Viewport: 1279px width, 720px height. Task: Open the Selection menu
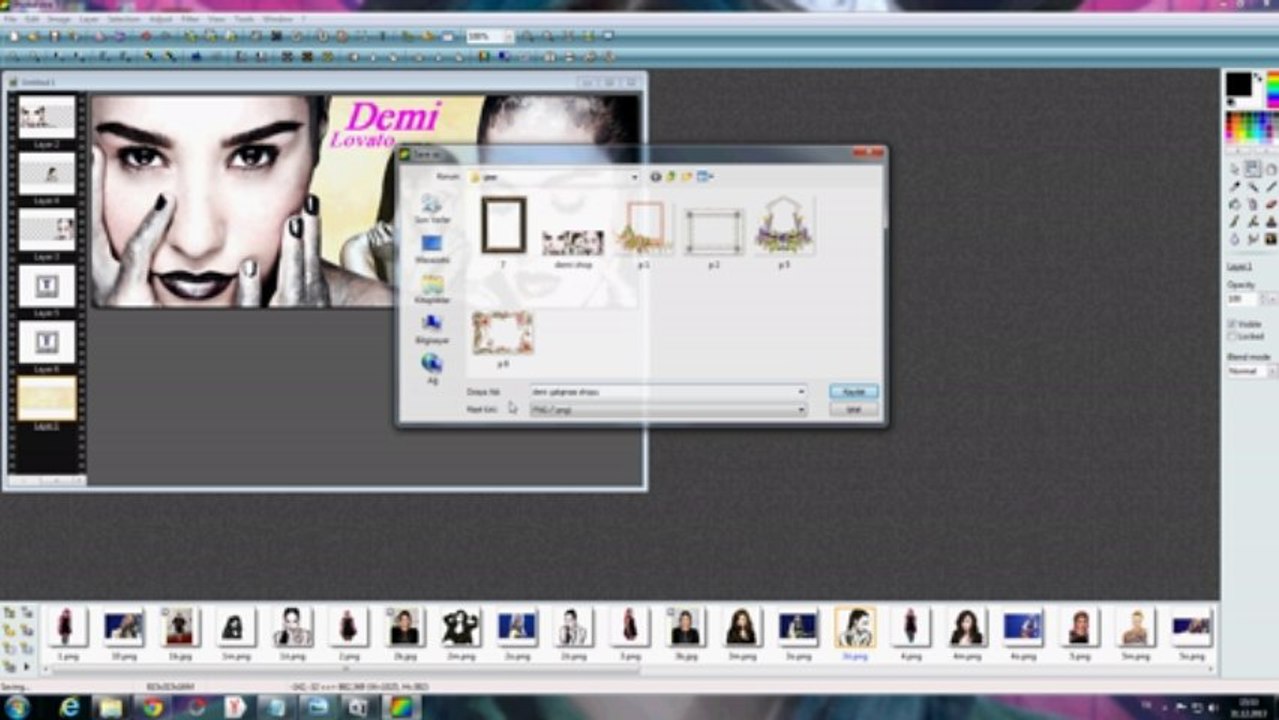point(123,19)
